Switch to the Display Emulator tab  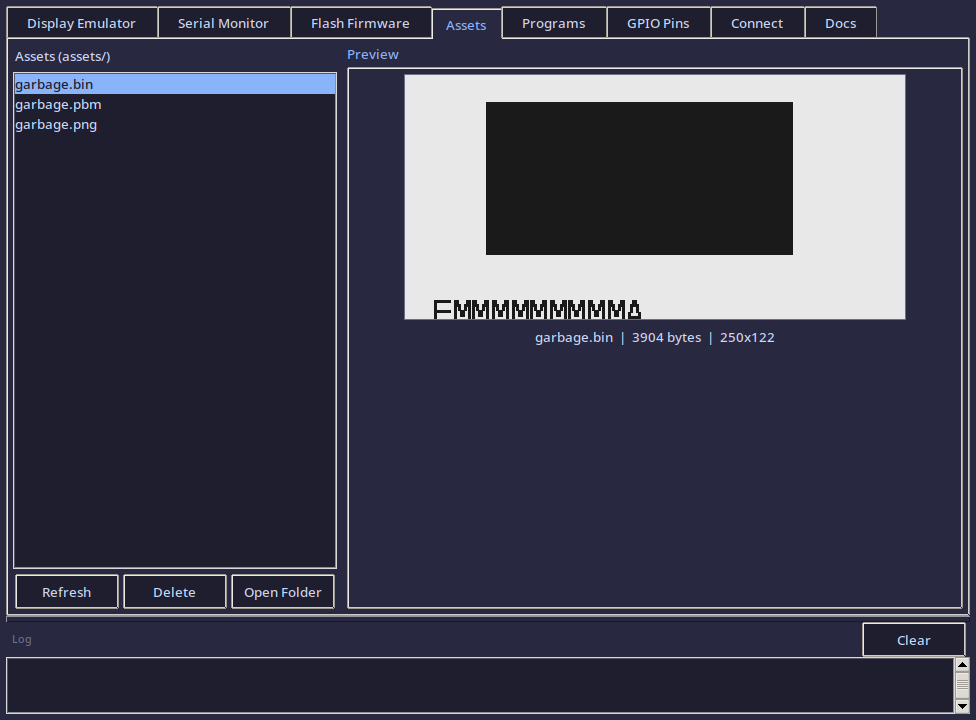pos(81,23)
